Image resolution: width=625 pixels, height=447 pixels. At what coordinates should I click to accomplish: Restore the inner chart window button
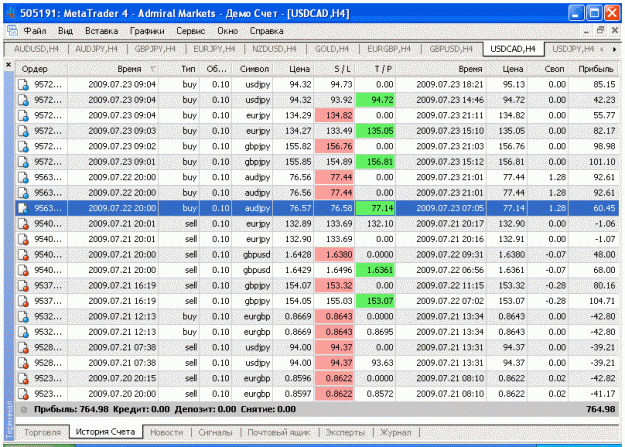[600, 30]
